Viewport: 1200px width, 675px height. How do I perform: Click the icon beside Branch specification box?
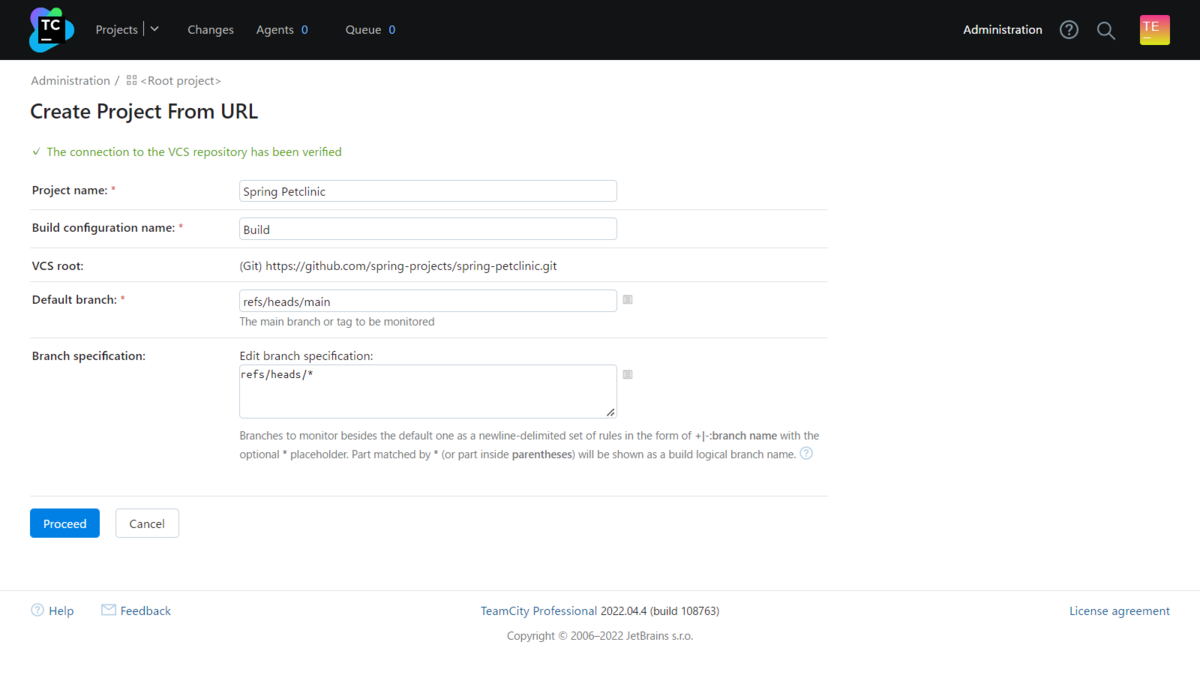tap(628, 375)
